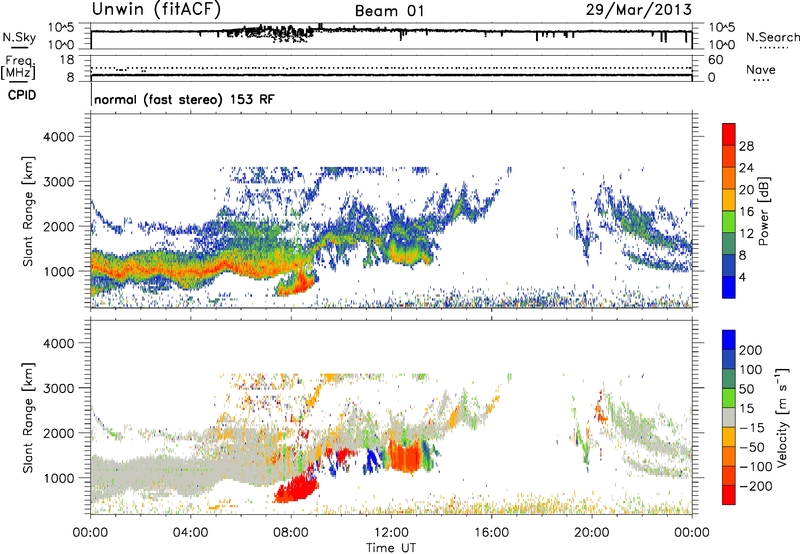Click the '4' power colorbar tick
The width and height of the screenshot is (800, 554).
tap(742, 278)
